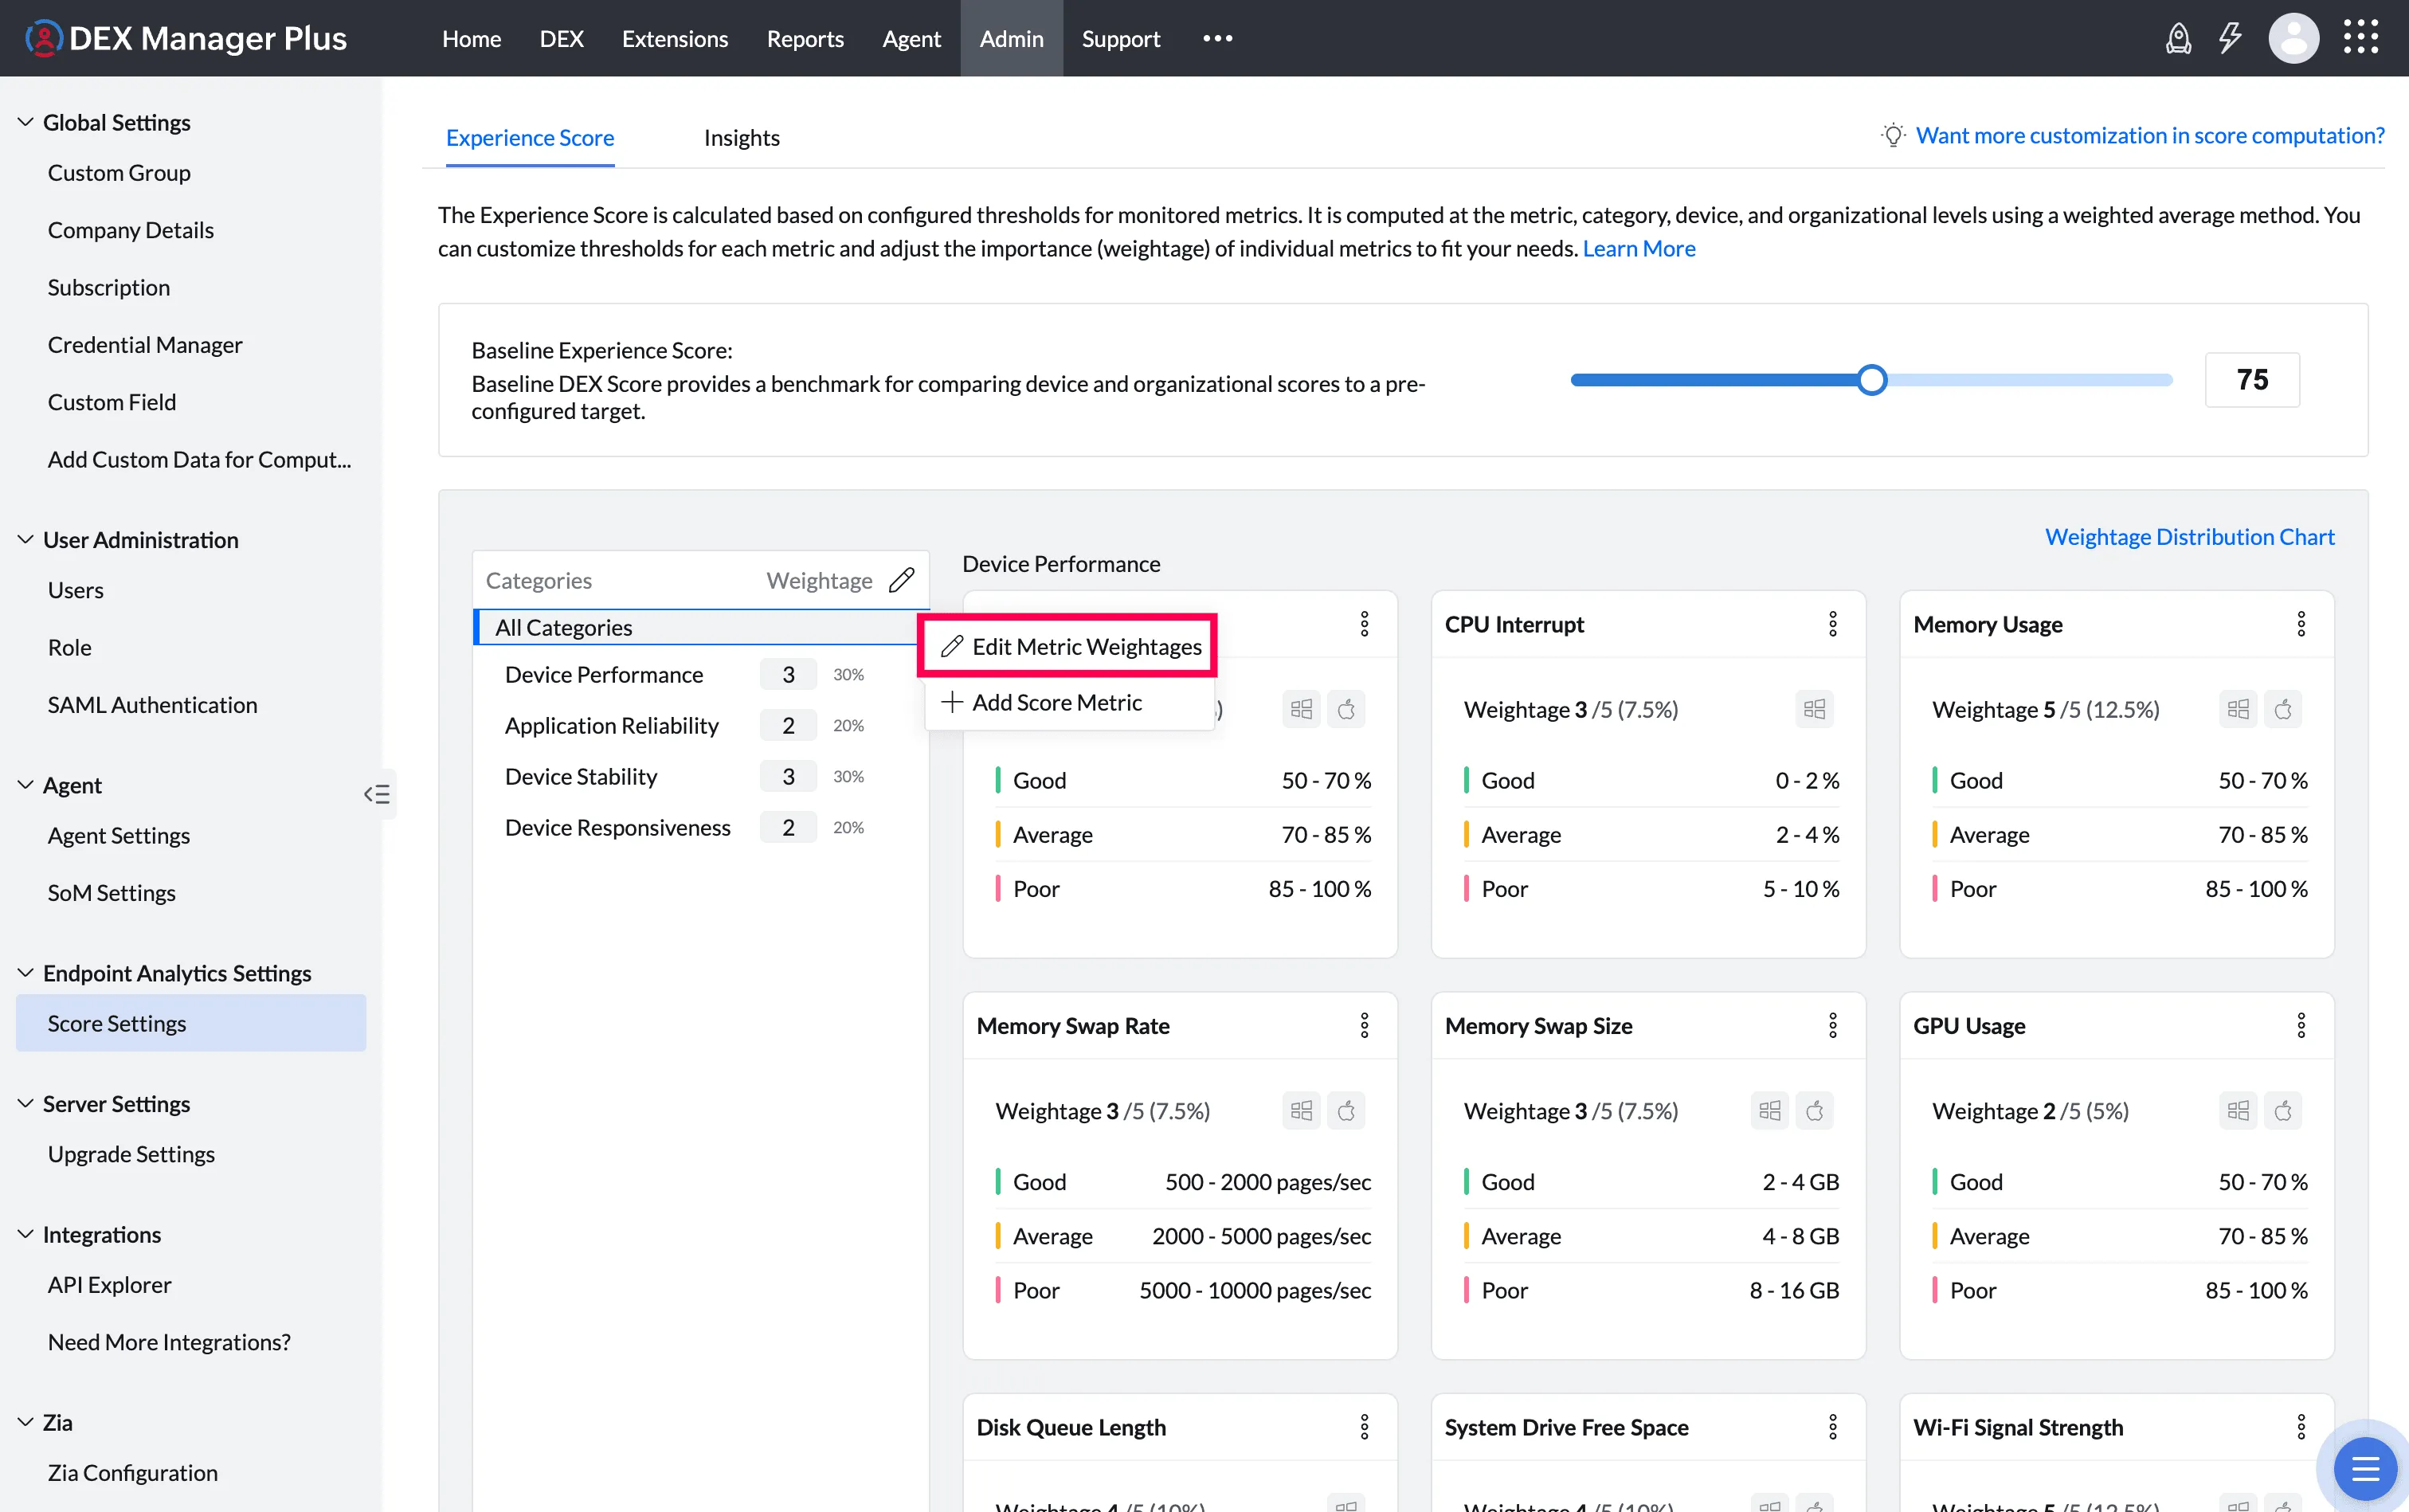Click the baseline score value field 75
The width and height of the screenshot is (2409, 1512).
click(x=2252, y=380)
